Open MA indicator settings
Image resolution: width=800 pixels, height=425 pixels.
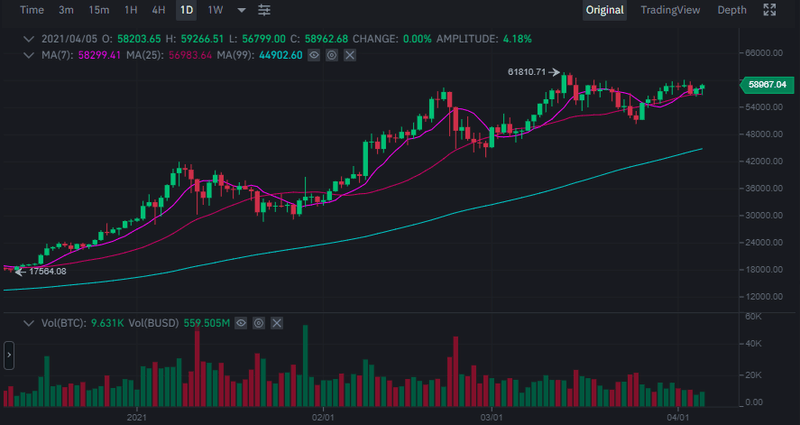(331, 55)
